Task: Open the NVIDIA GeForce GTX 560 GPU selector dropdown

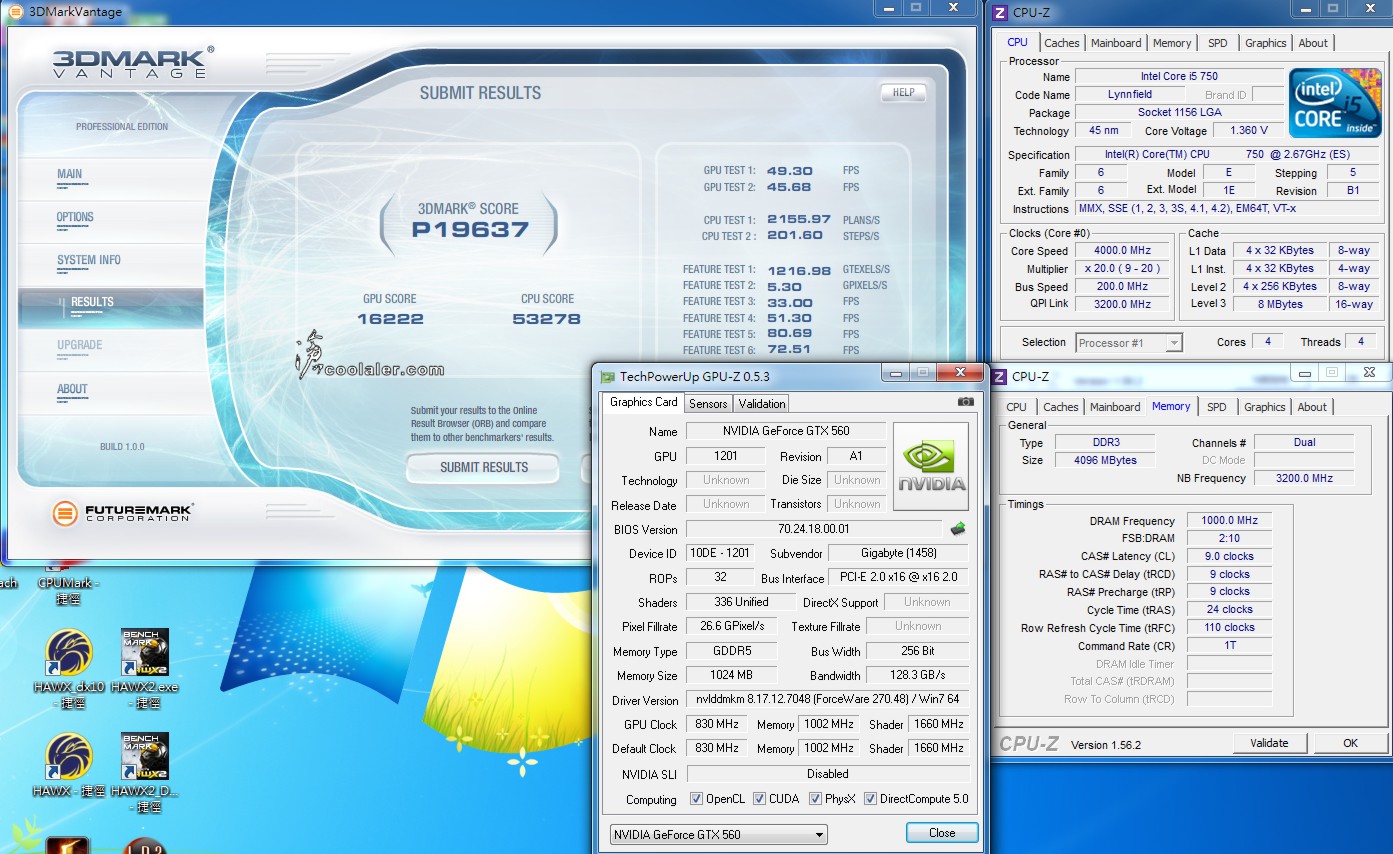Action: pyautogui.click(x=718, y=834)
